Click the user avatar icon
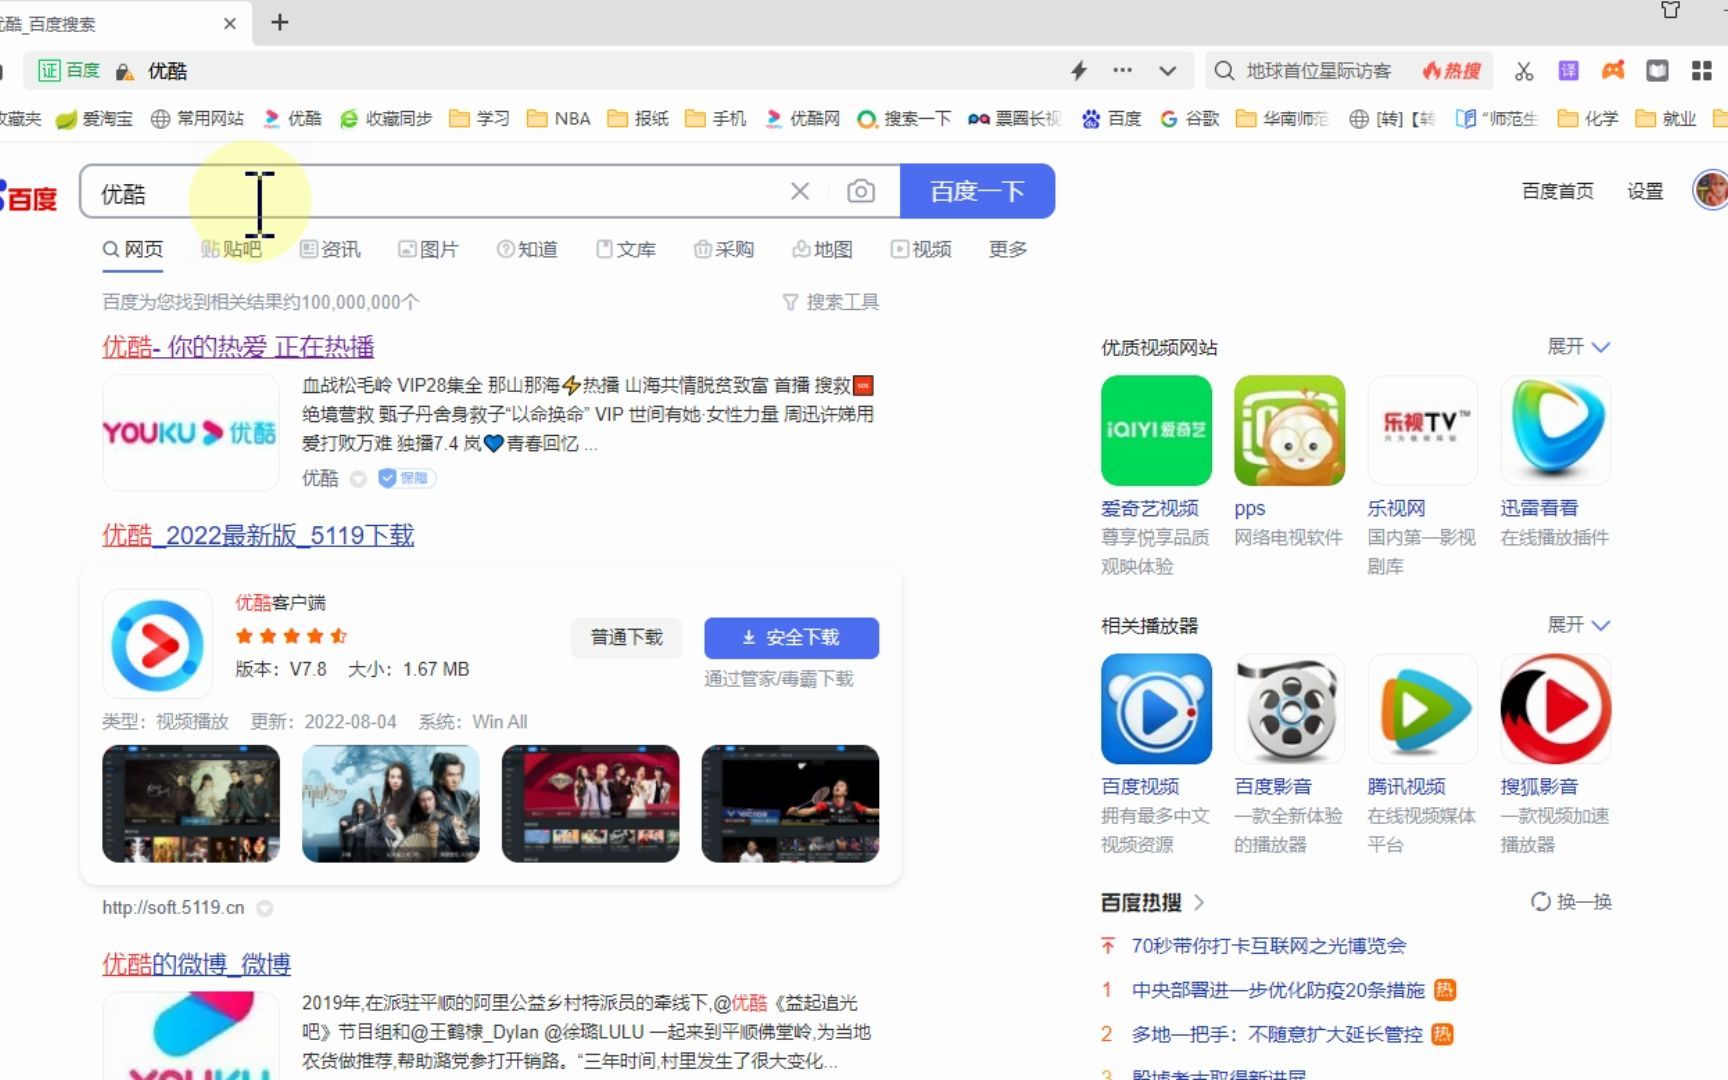Image resolution: width=1728 pixels, height=1080 pixels. point(1710,190)
